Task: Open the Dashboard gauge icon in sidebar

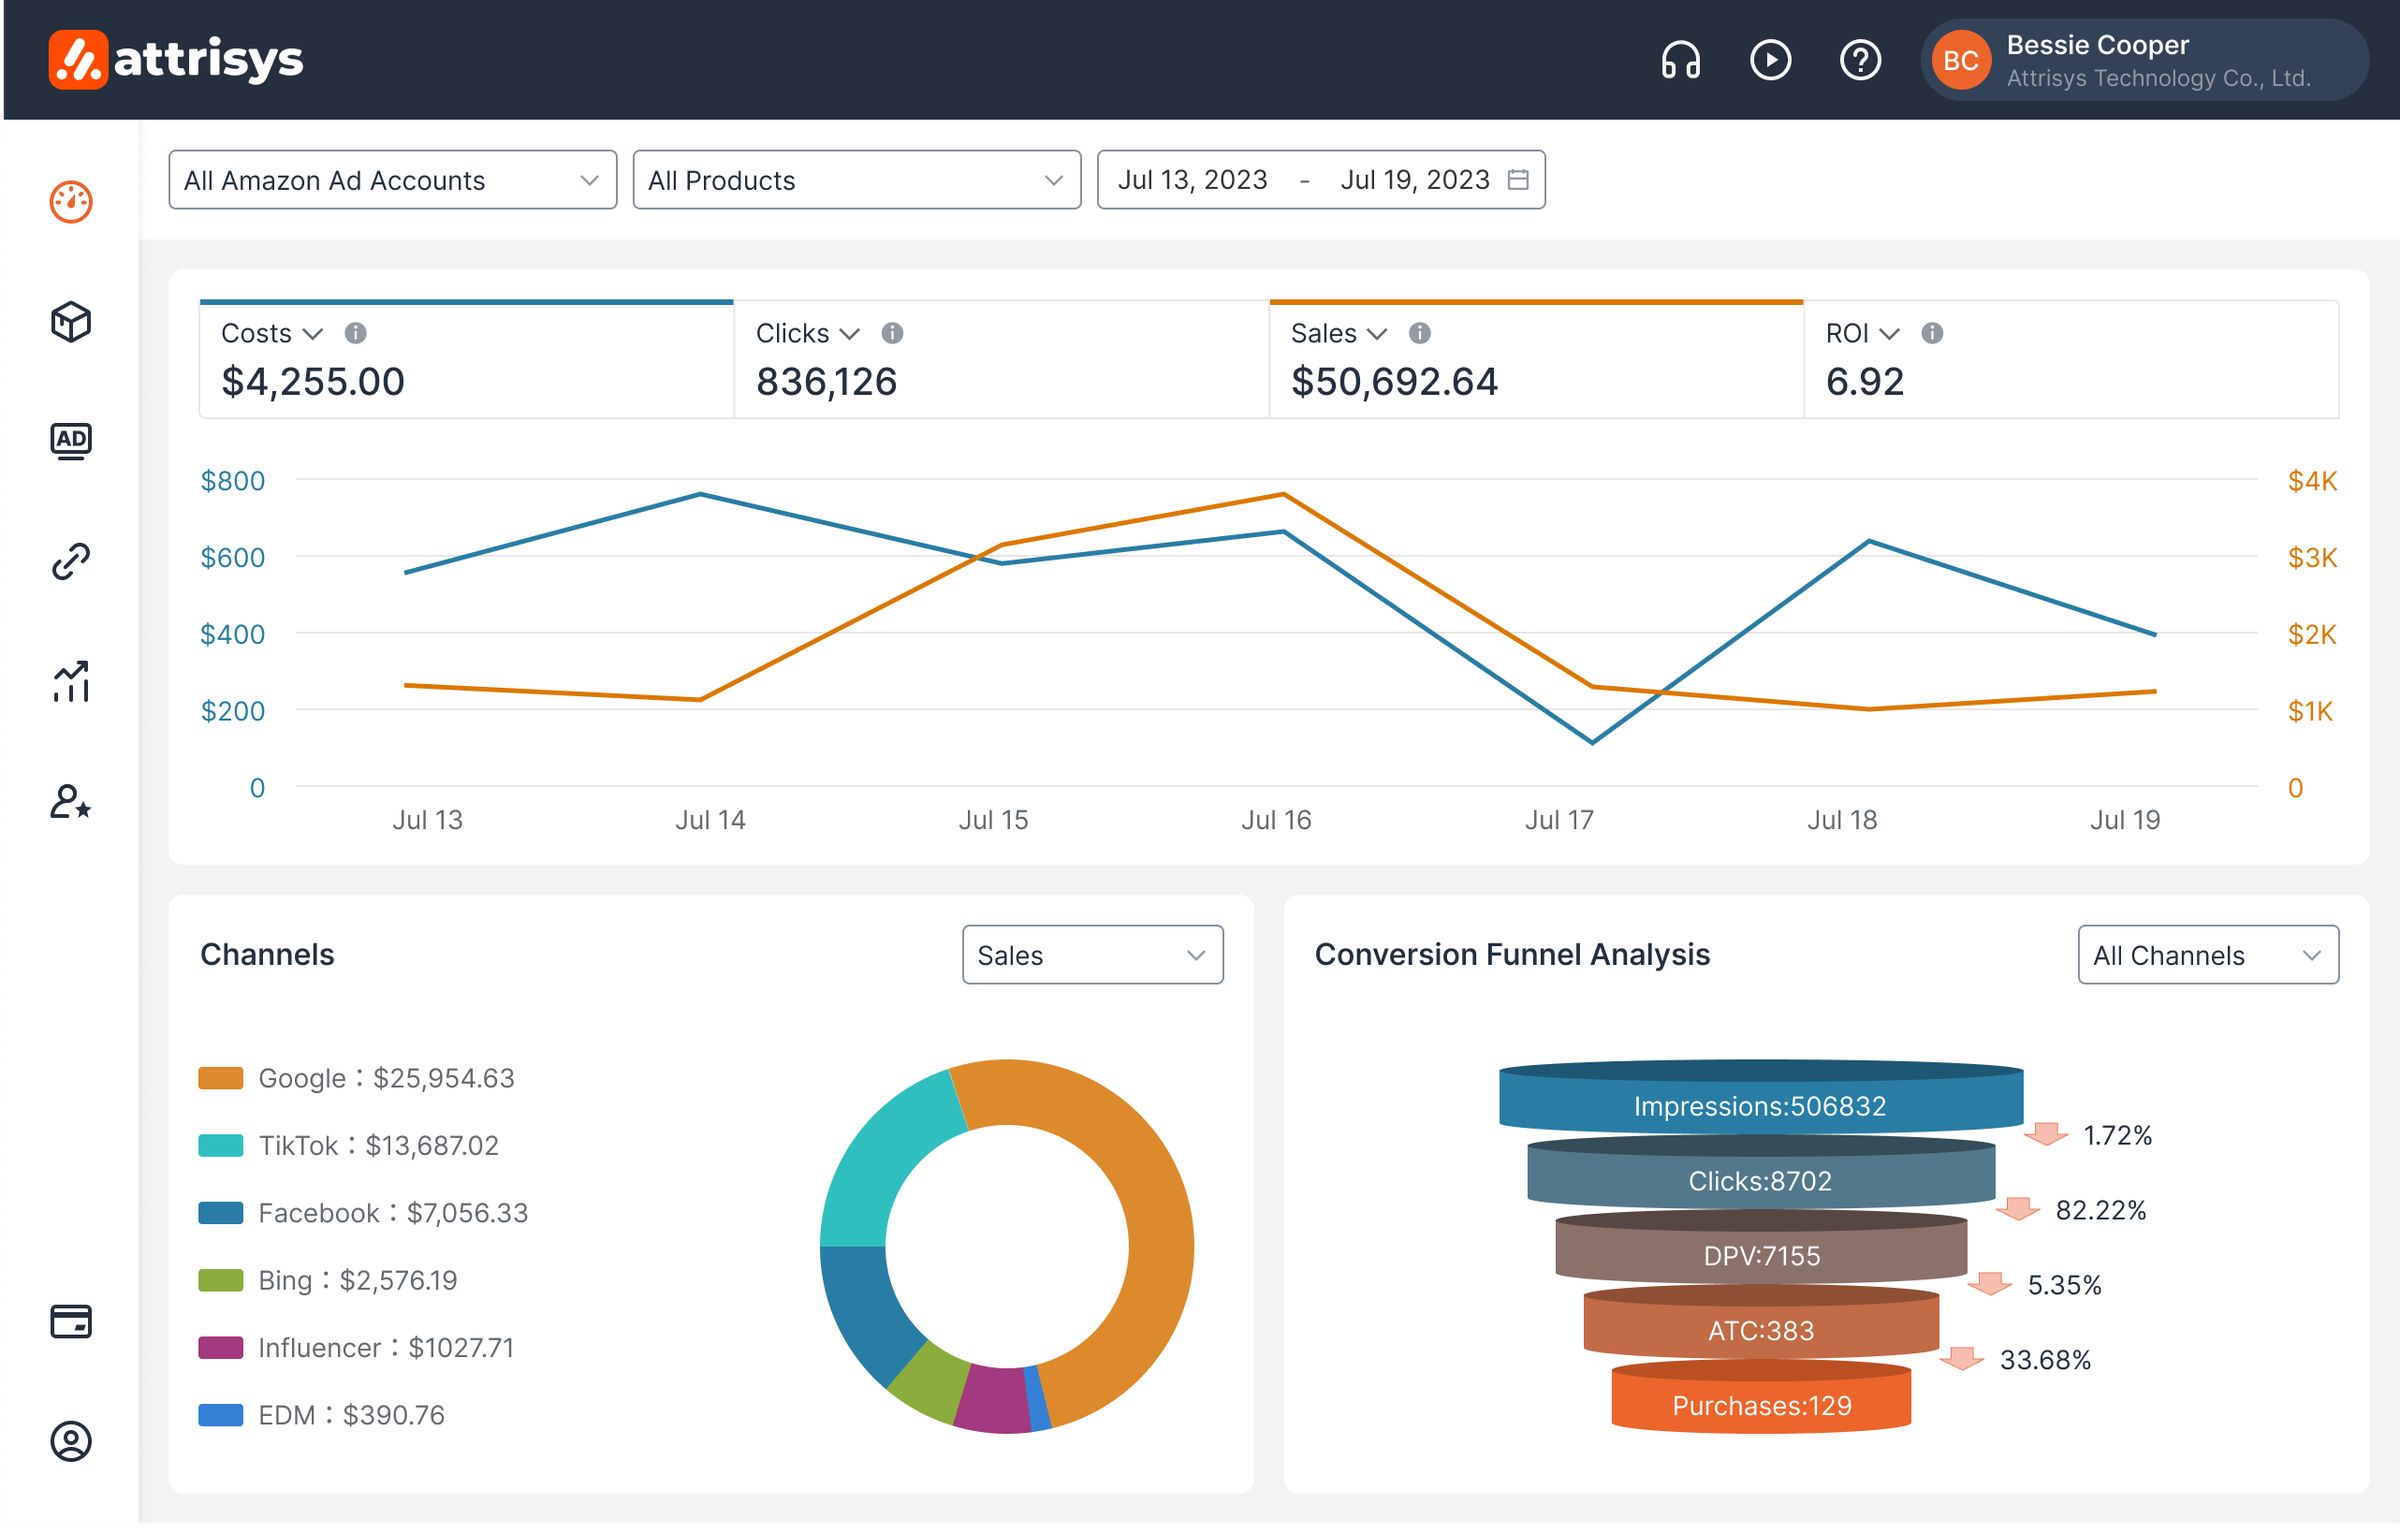Action: (x=71, y=201)
